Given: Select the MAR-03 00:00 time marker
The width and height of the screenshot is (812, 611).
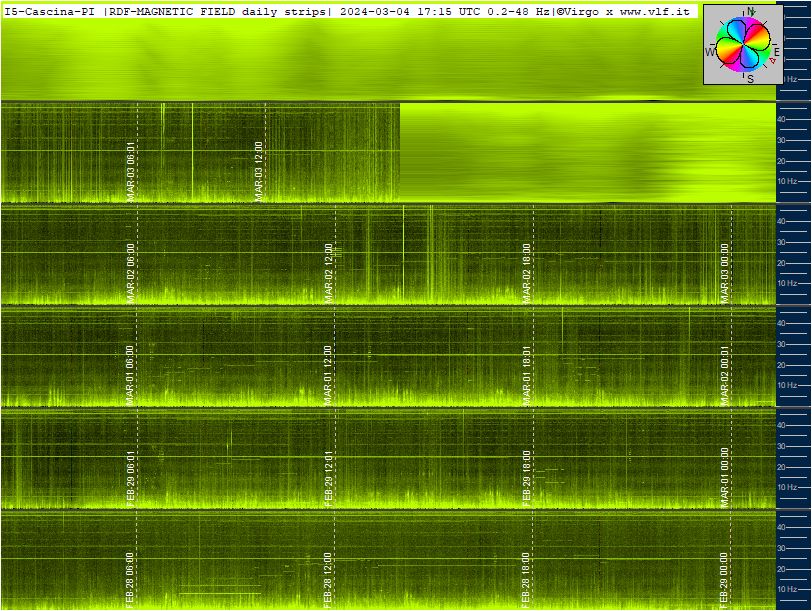Looking at the screenshot, I should (725, 273).
